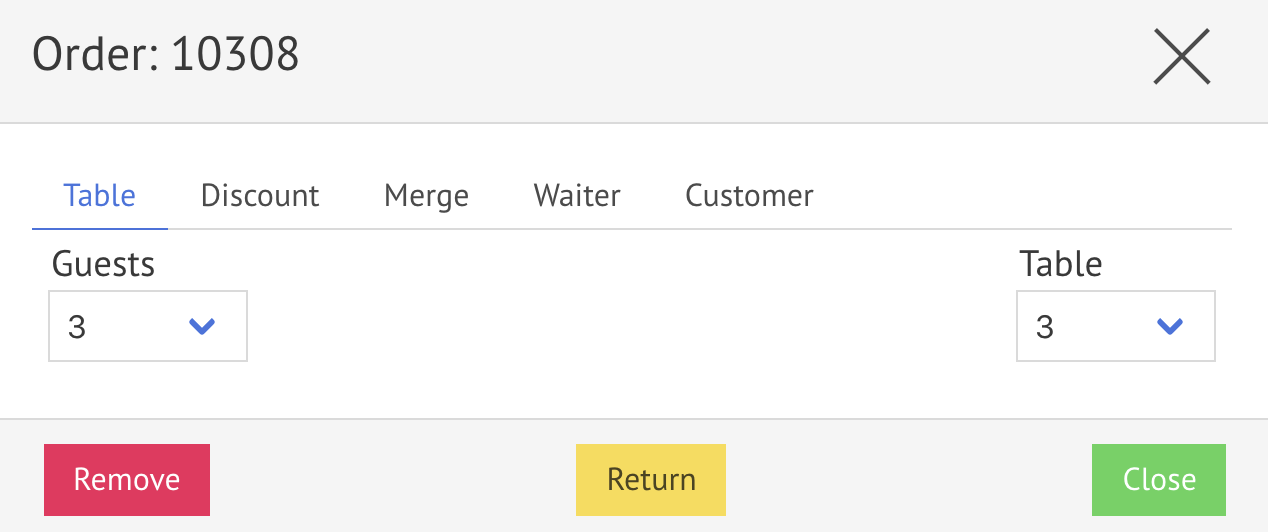
Task: Click the Guests field label
Action: coord(103,264)
